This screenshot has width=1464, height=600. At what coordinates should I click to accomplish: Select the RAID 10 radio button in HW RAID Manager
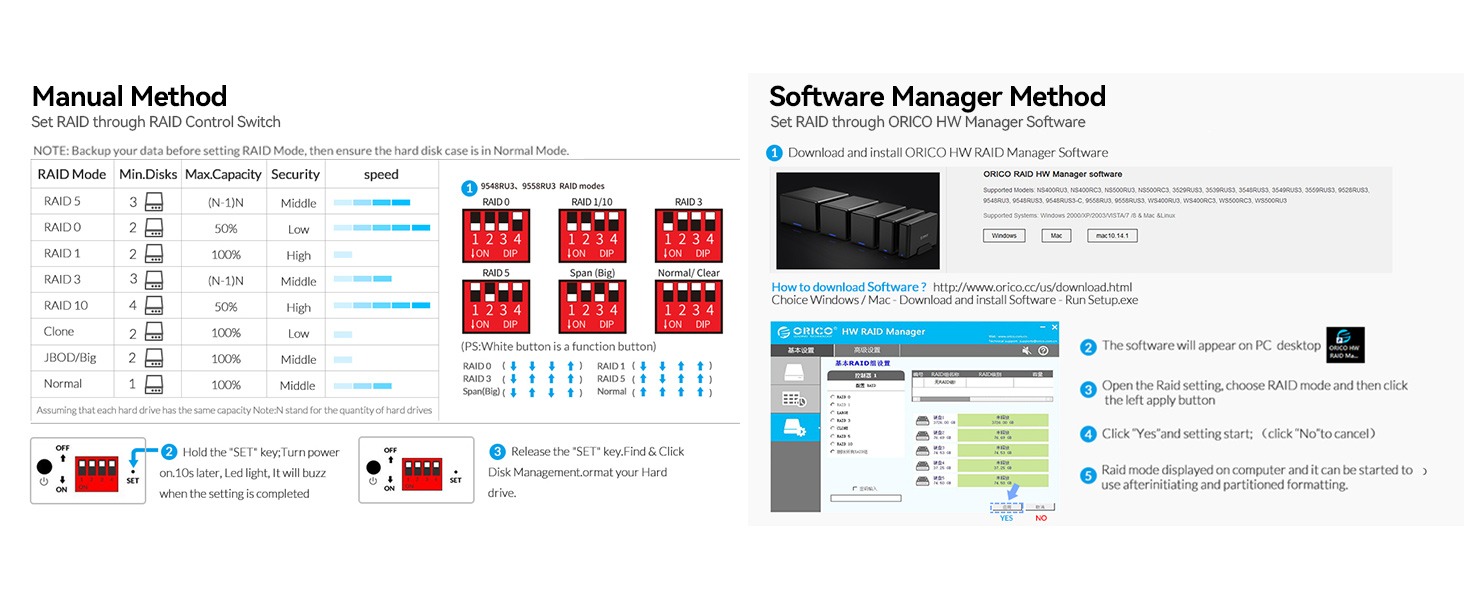coord(832,444)
